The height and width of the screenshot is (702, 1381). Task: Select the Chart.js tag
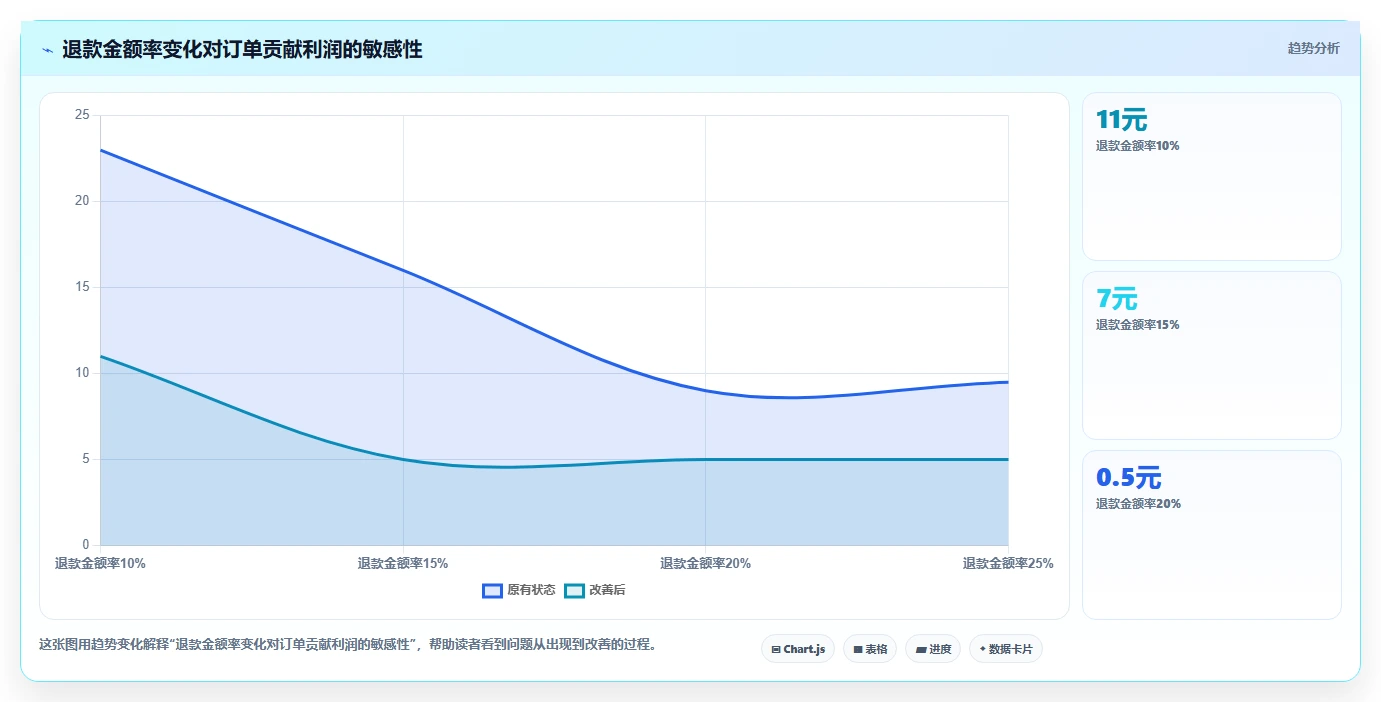[x=798, y=649]
